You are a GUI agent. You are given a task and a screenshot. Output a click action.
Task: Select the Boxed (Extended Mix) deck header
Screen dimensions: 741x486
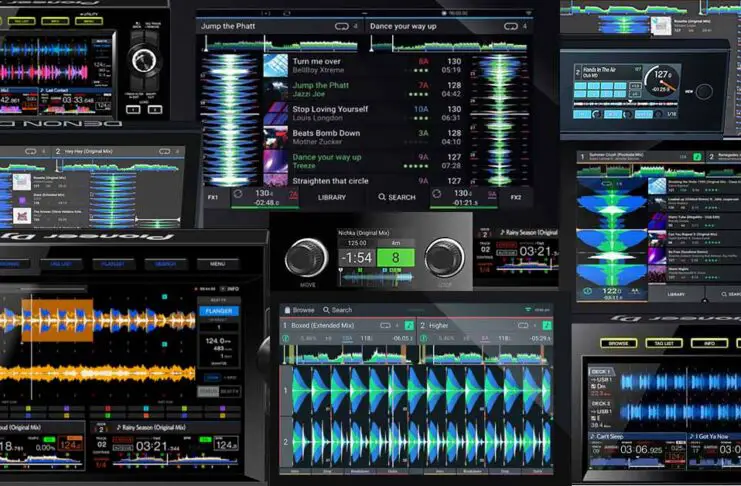pos(347,325)
